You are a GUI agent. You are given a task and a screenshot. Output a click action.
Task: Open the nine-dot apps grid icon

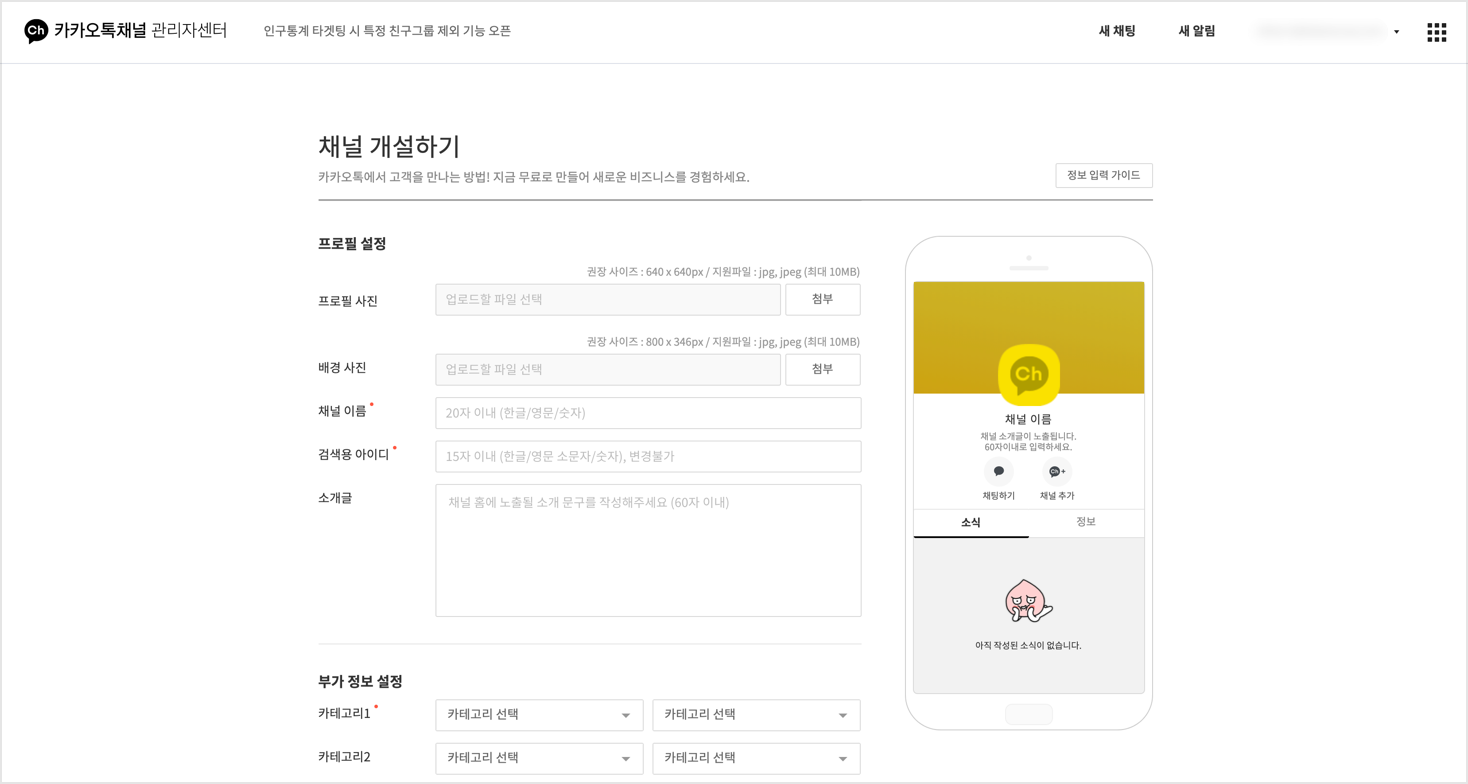click(x=1436, y=32)
